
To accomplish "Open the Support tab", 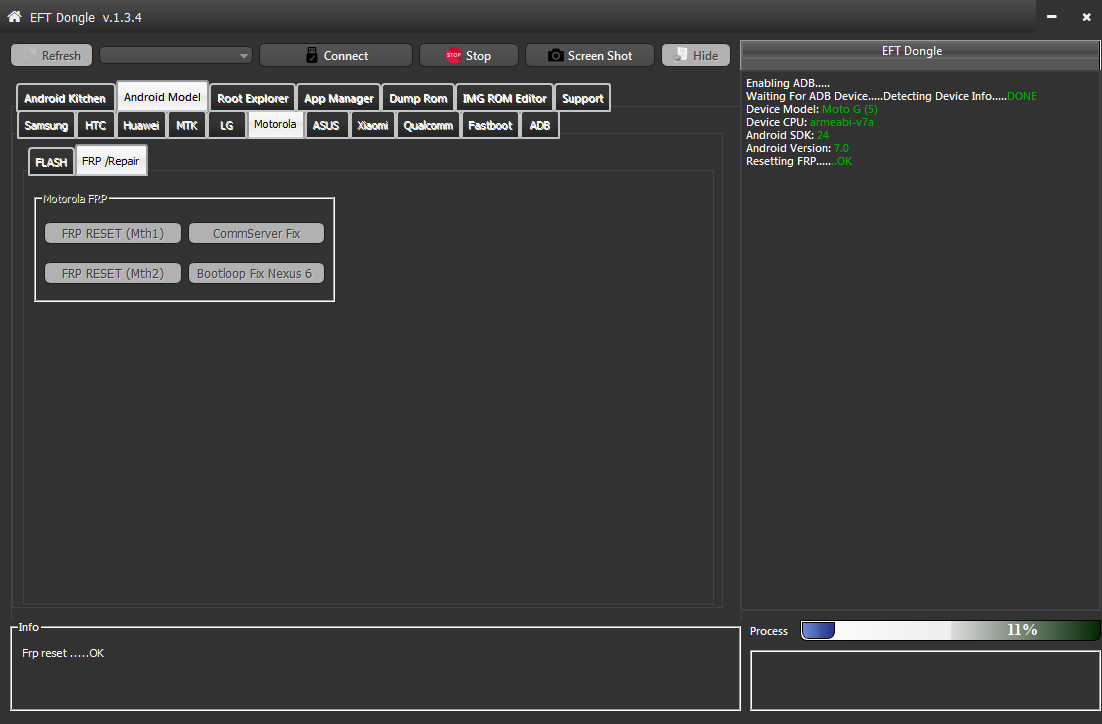I will 583,98.
